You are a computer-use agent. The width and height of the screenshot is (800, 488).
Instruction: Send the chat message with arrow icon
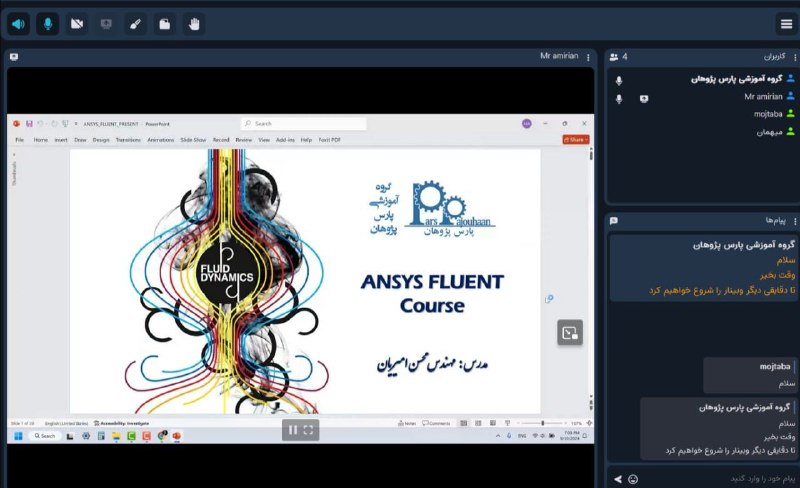[618, 479]
